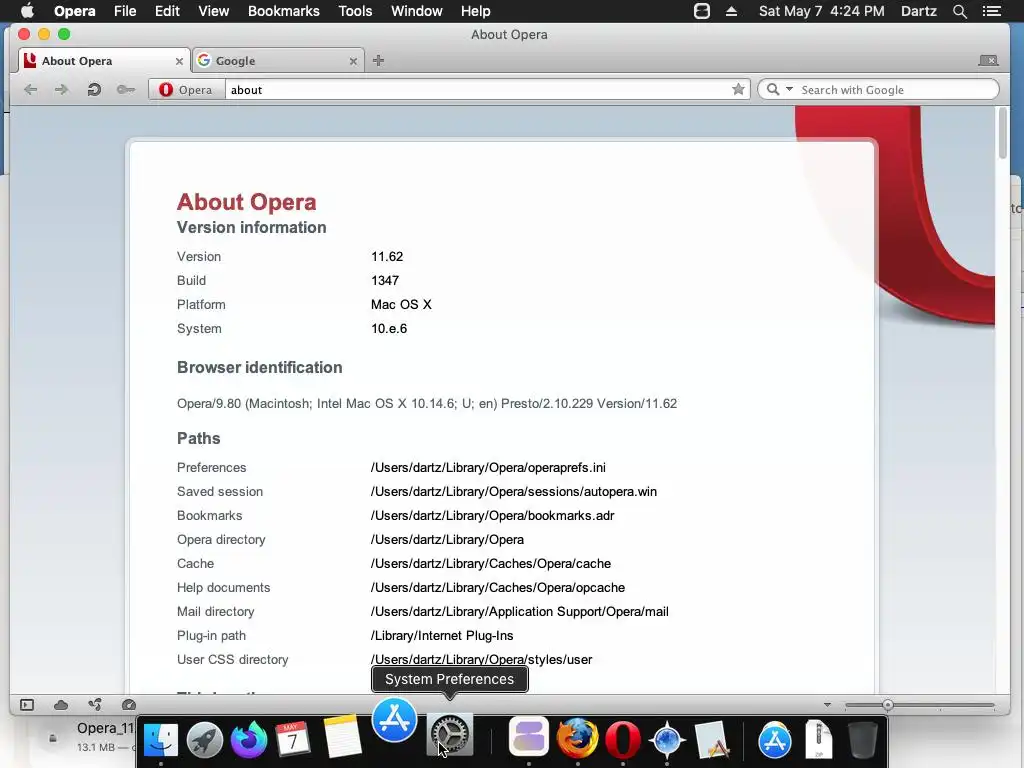Open Firefox Nightly in the Dock
1024x768 pixels.
[x=249, y=739]
